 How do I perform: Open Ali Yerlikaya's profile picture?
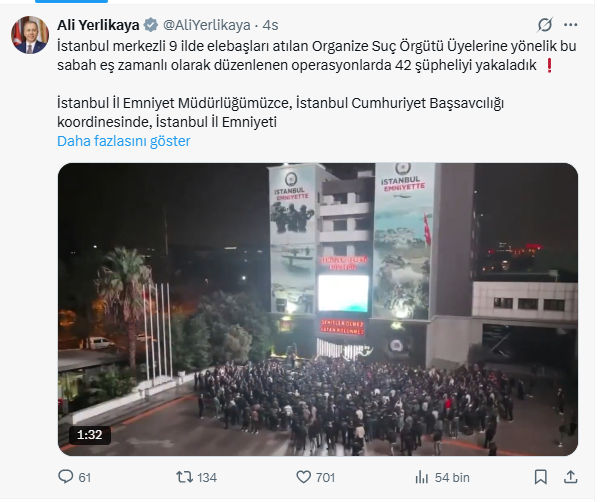tap(30, 35)
